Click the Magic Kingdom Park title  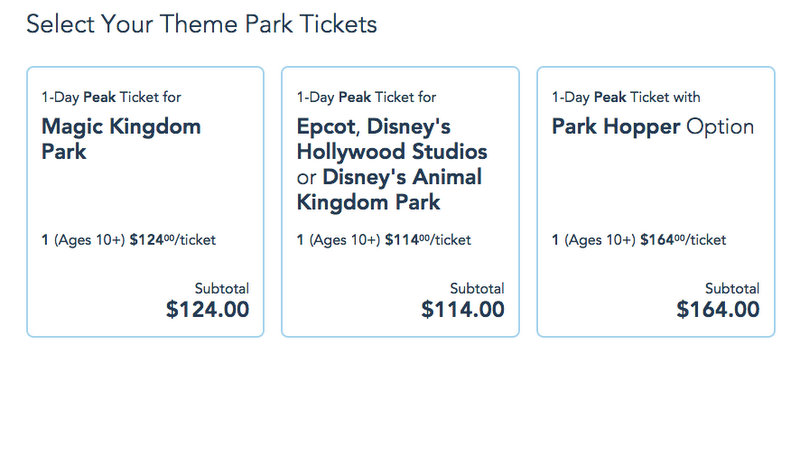121,139
